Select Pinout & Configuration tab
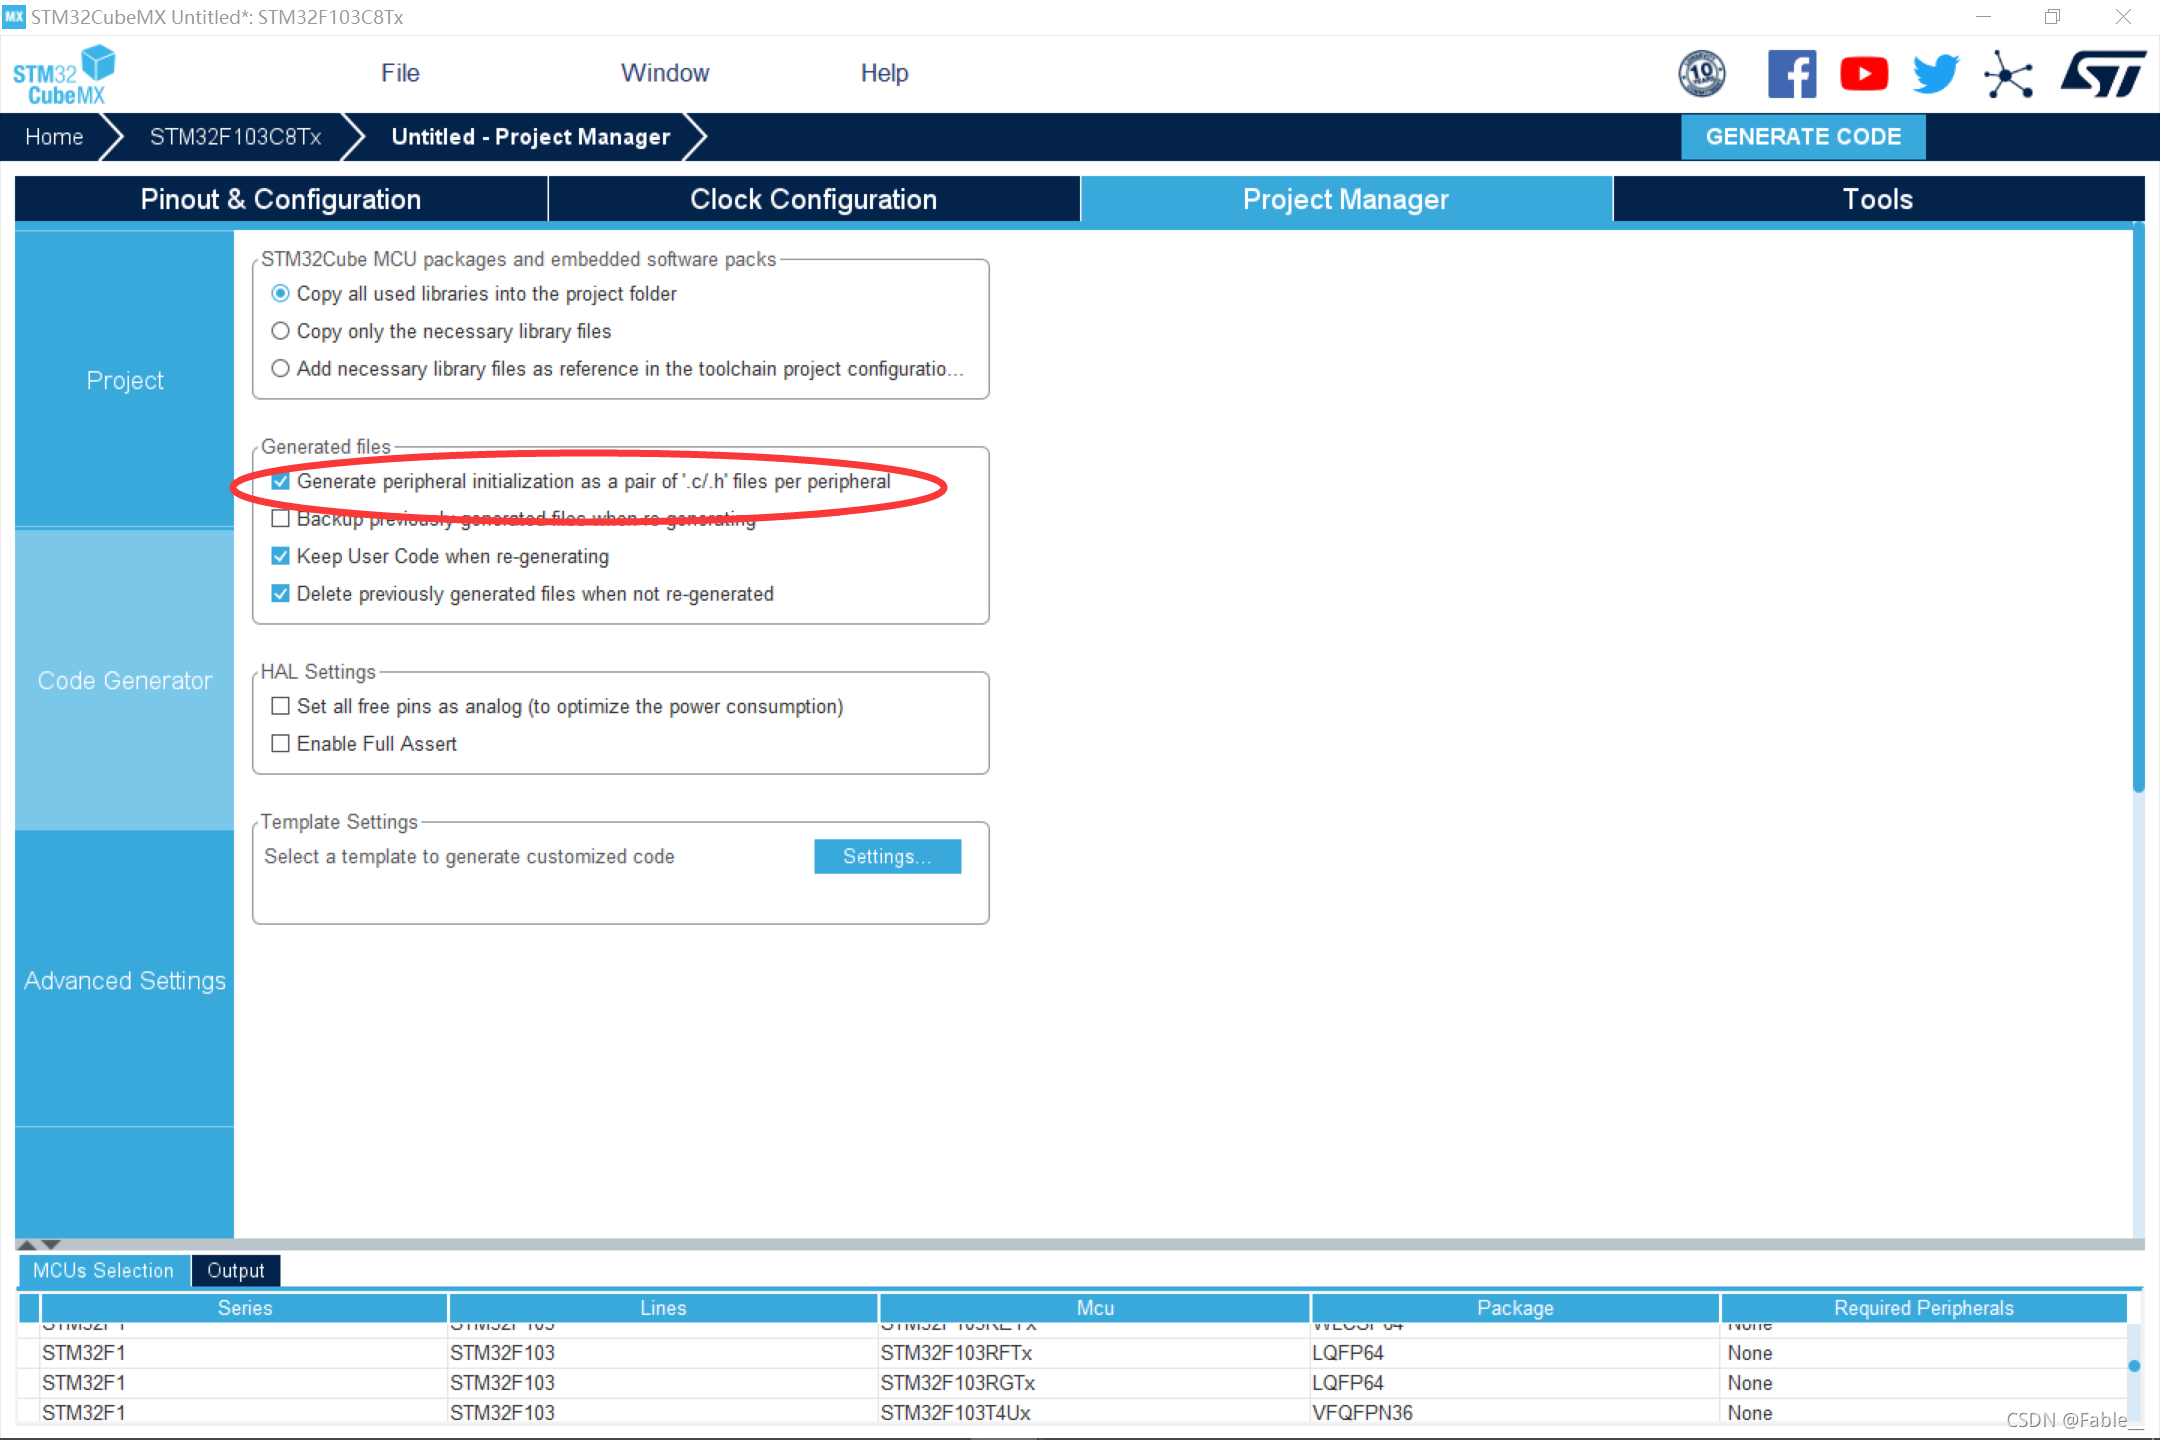 click(x=280, y=199)
